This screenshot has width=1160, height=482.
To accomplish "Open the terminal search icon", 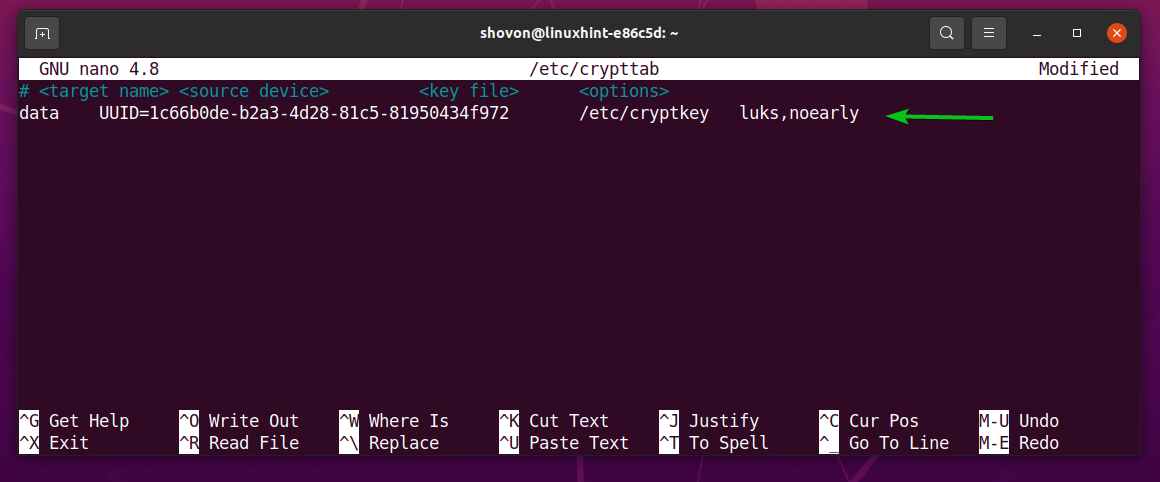I will pos(945,33).
